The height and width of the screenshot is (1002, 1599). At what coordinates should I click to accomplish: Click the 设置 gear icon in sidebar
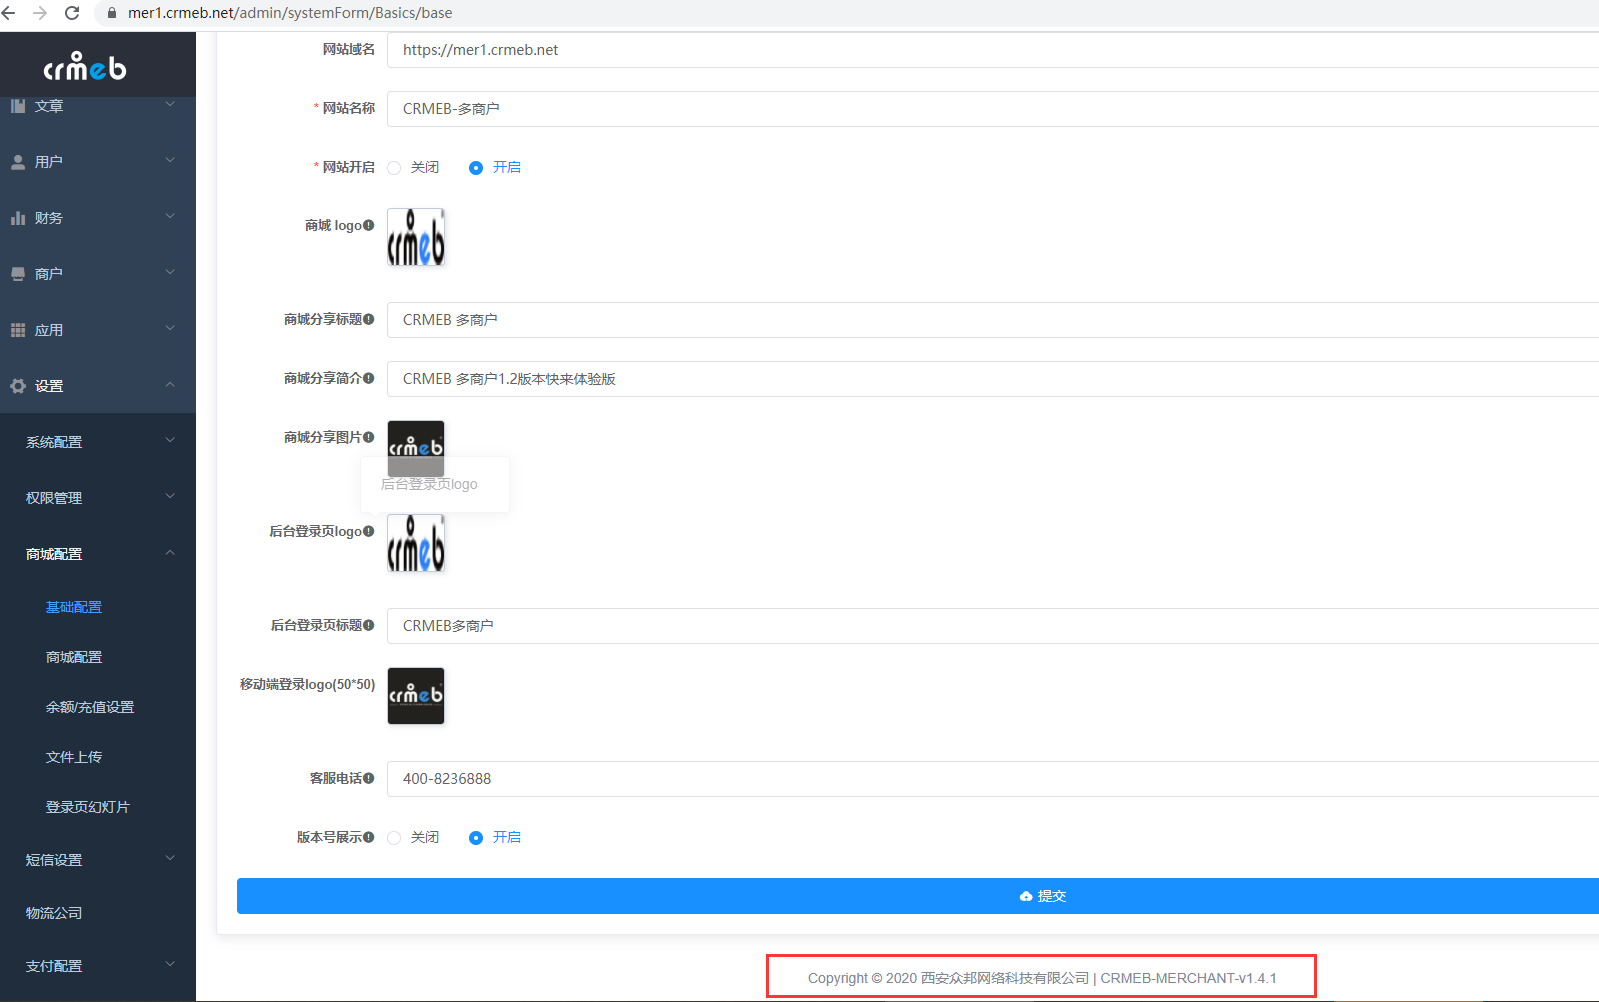[x=18, y=386]
